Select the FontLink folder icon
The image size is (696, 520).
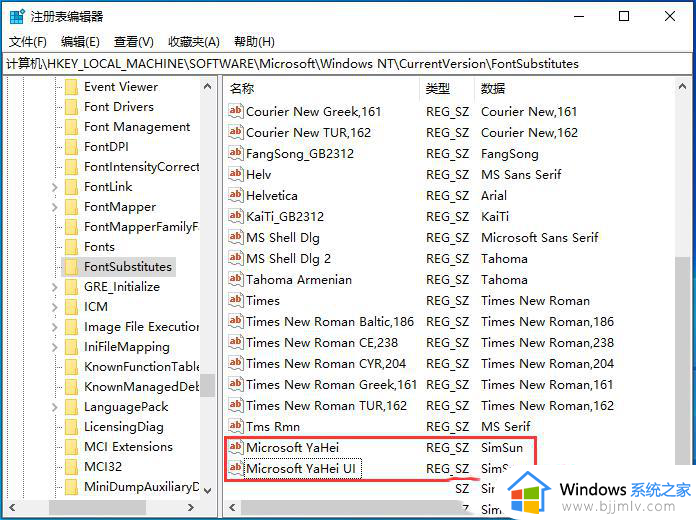pyautogui.click(x=71, y=187)
